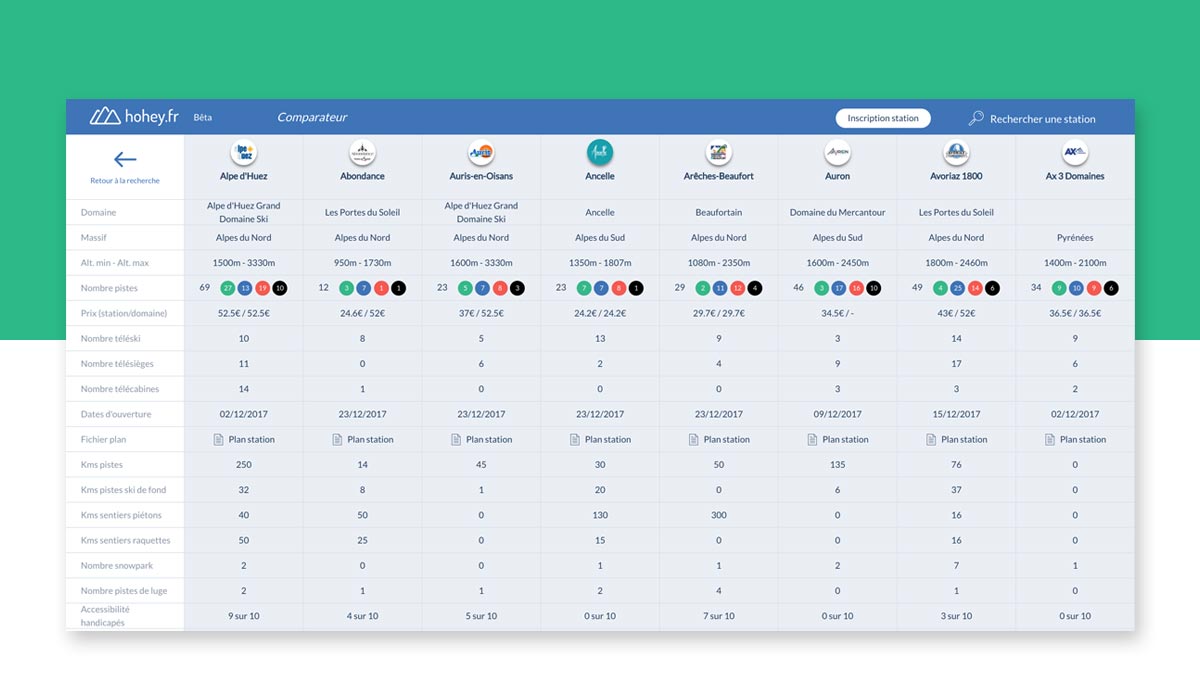Focus the Rechercher une station search field
The height and width of the screenshot is (680, 1200).
pyautogui.click(x=1043, y=119)
